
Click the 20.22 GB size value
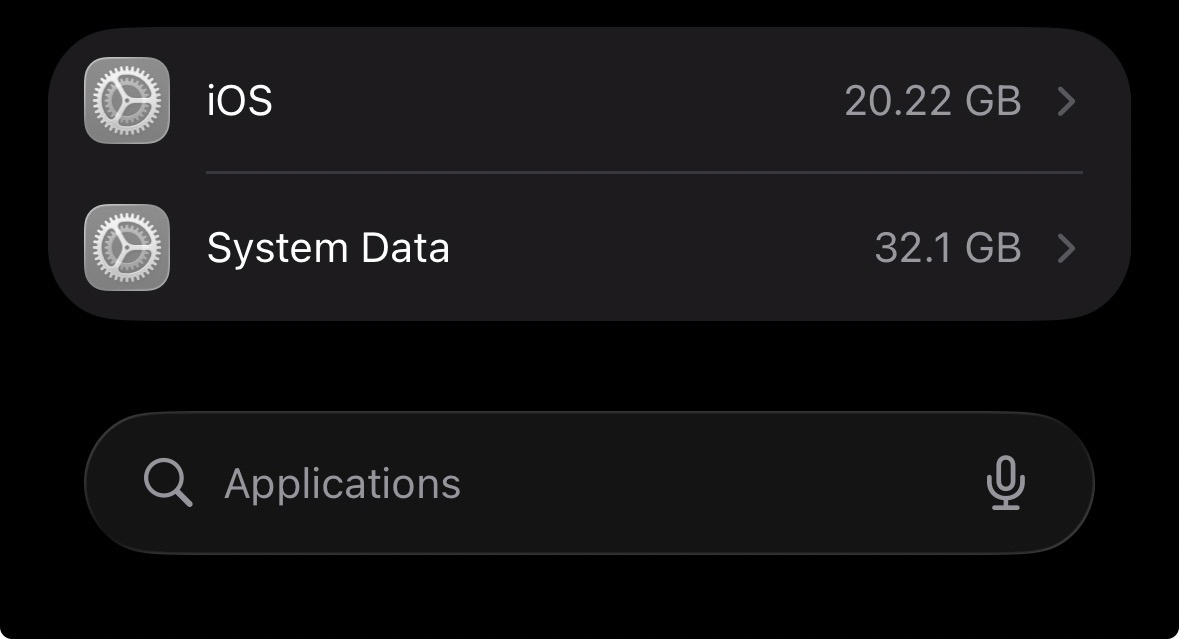[932, 101]
